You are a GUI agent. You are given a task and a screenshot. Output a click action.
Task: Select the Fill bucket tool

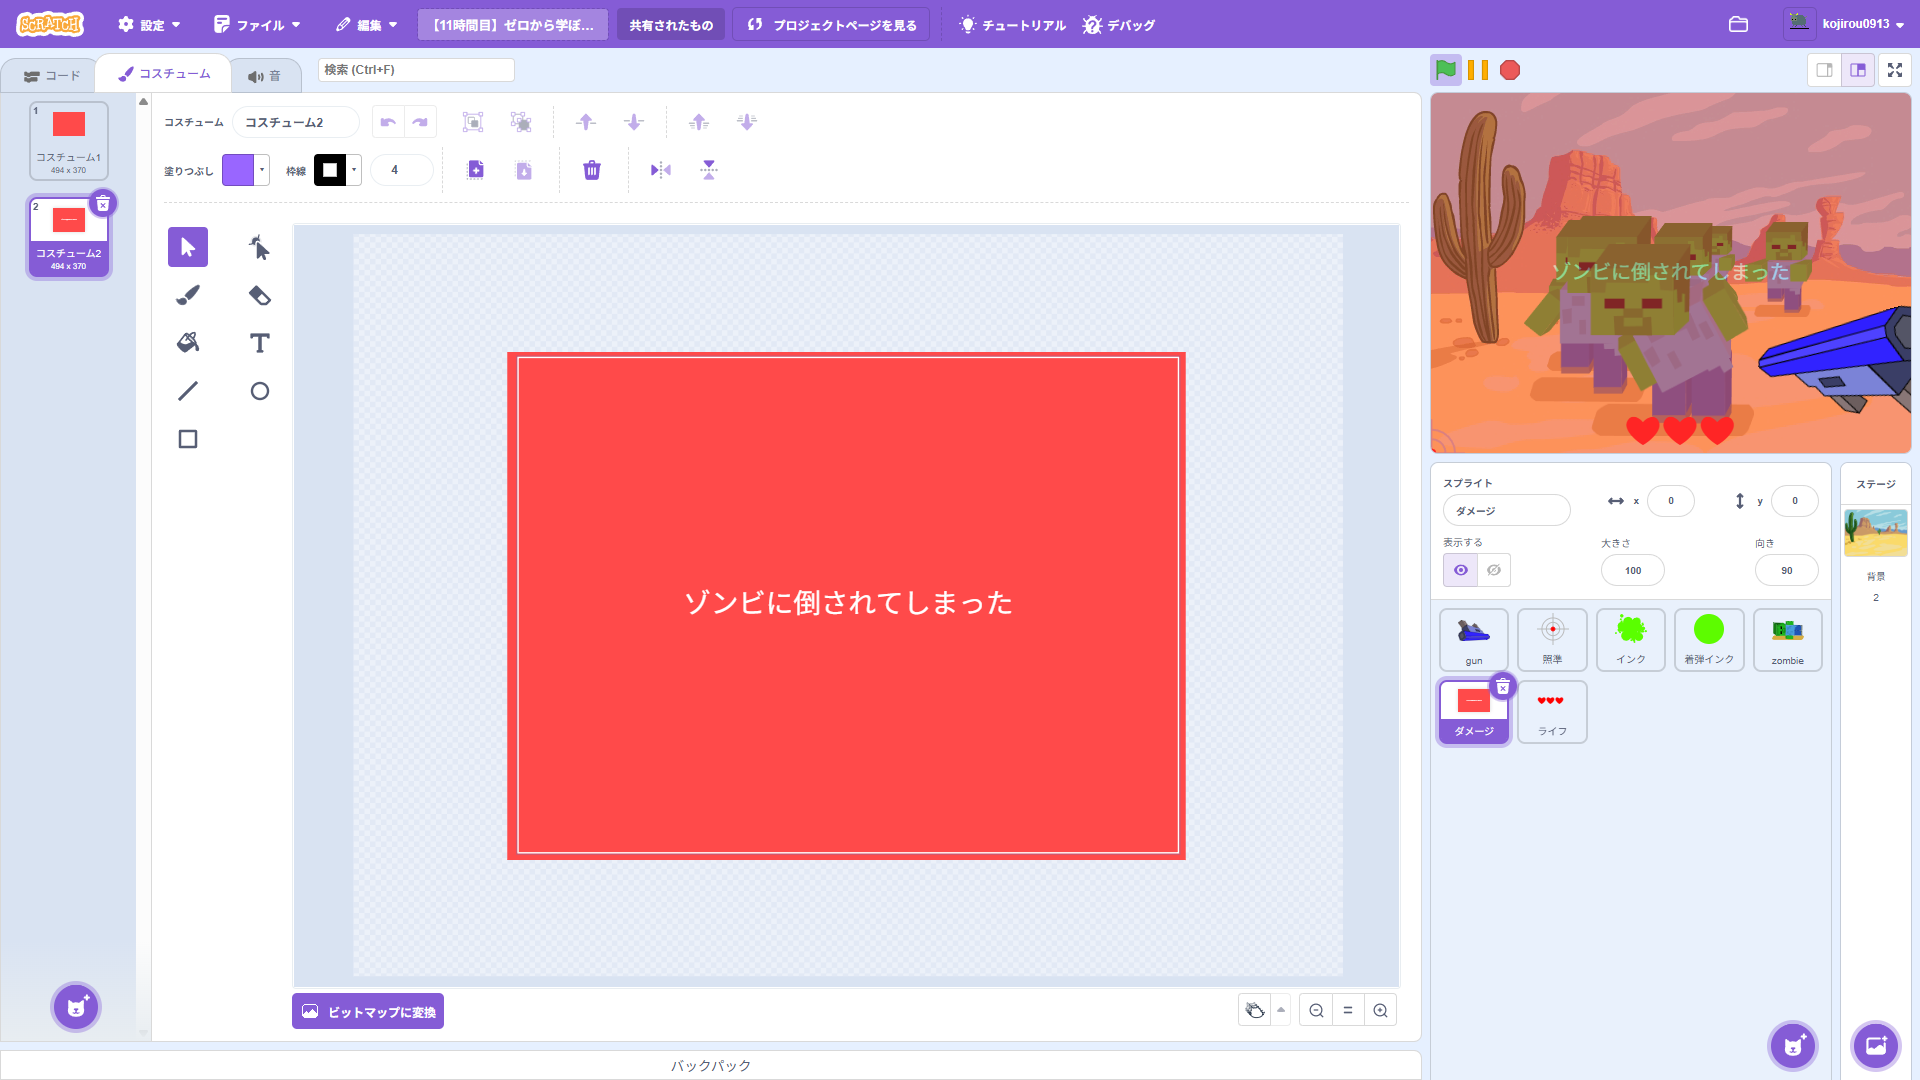(188, 343)
